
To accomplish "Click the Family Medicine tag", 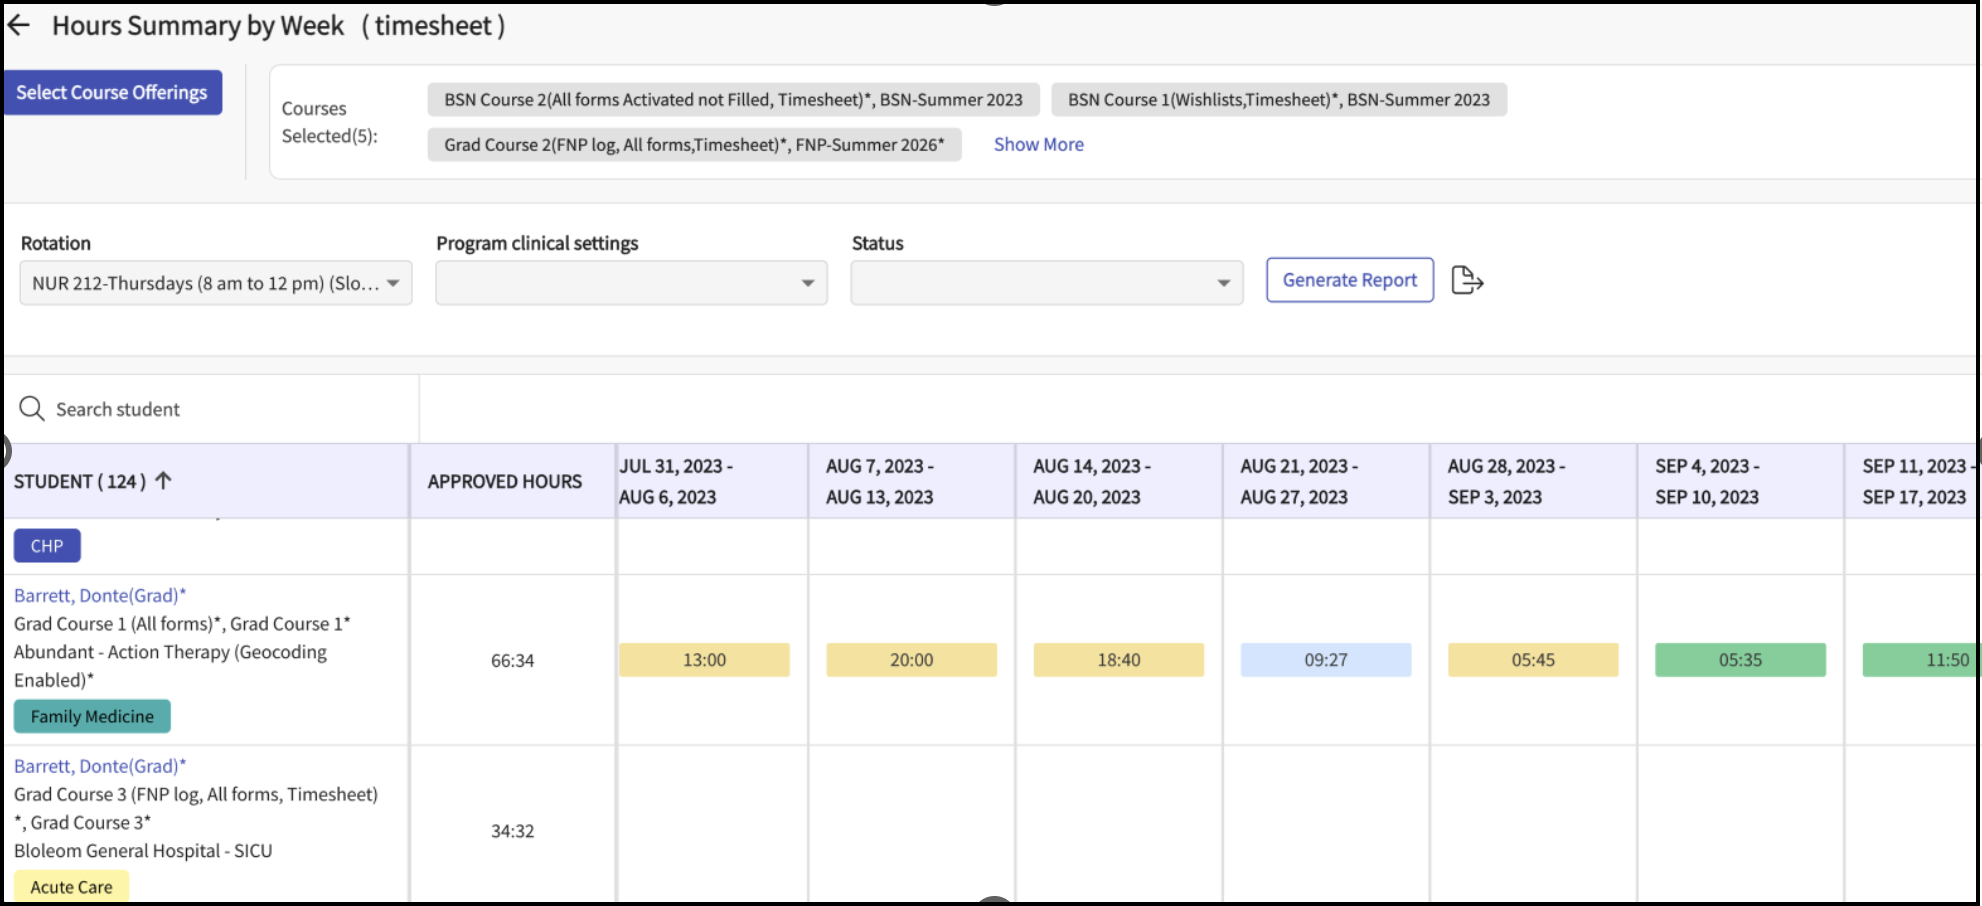I will 92,717.
